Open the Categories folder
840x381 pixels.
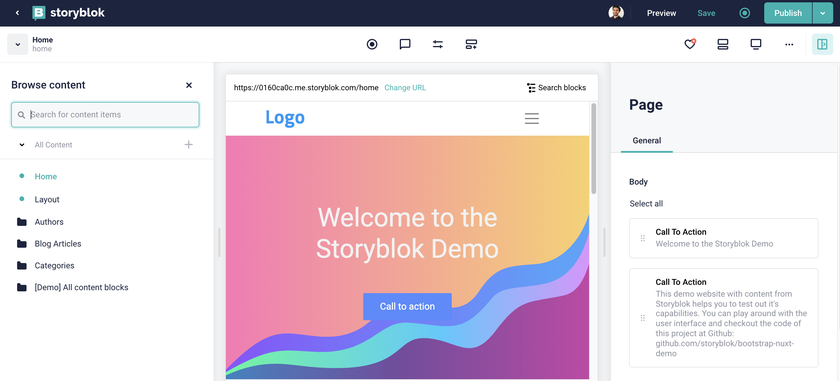tap(54, 266)
